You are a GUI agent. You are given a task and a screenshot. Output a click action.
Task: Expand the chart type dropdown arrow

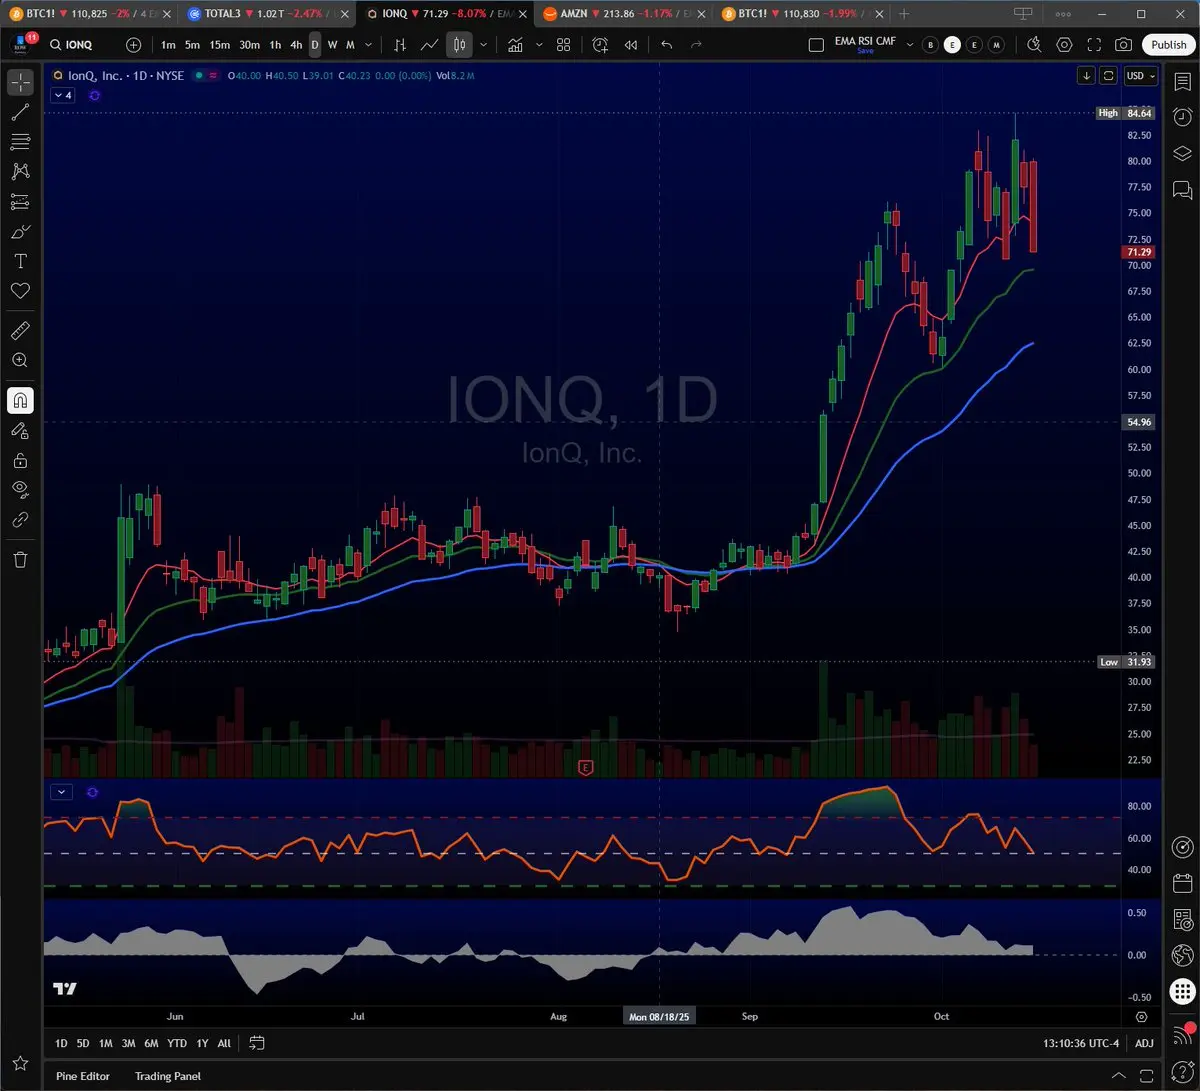(484, 45)
